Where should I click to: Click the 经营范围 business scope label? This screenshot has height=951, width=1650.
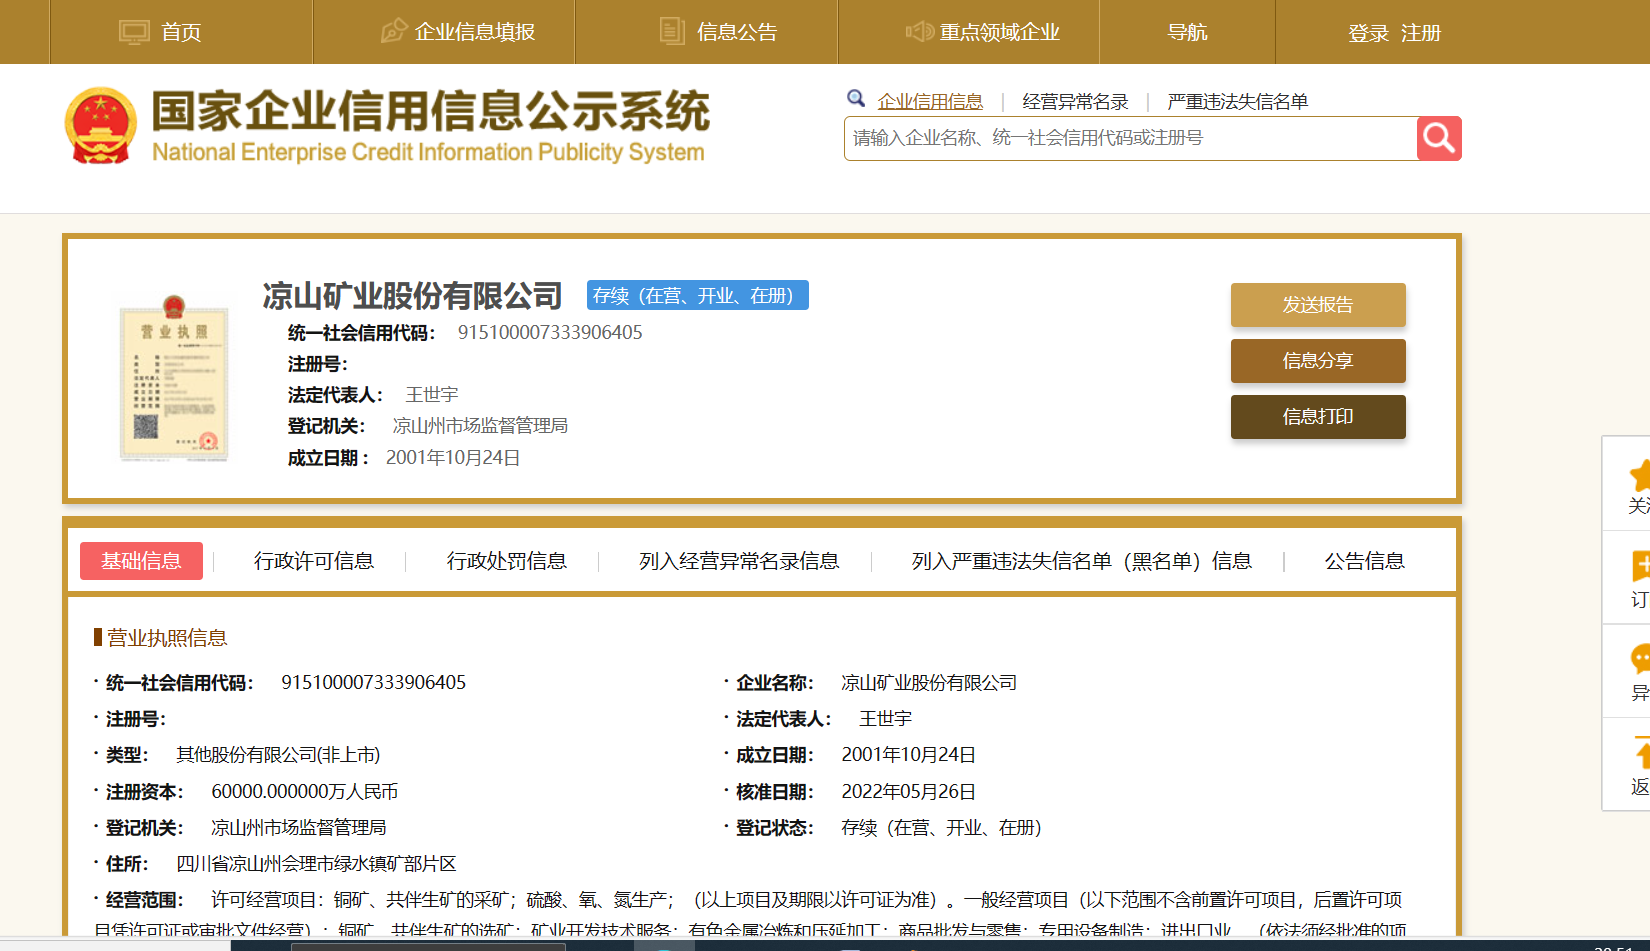tap(144, 899)
